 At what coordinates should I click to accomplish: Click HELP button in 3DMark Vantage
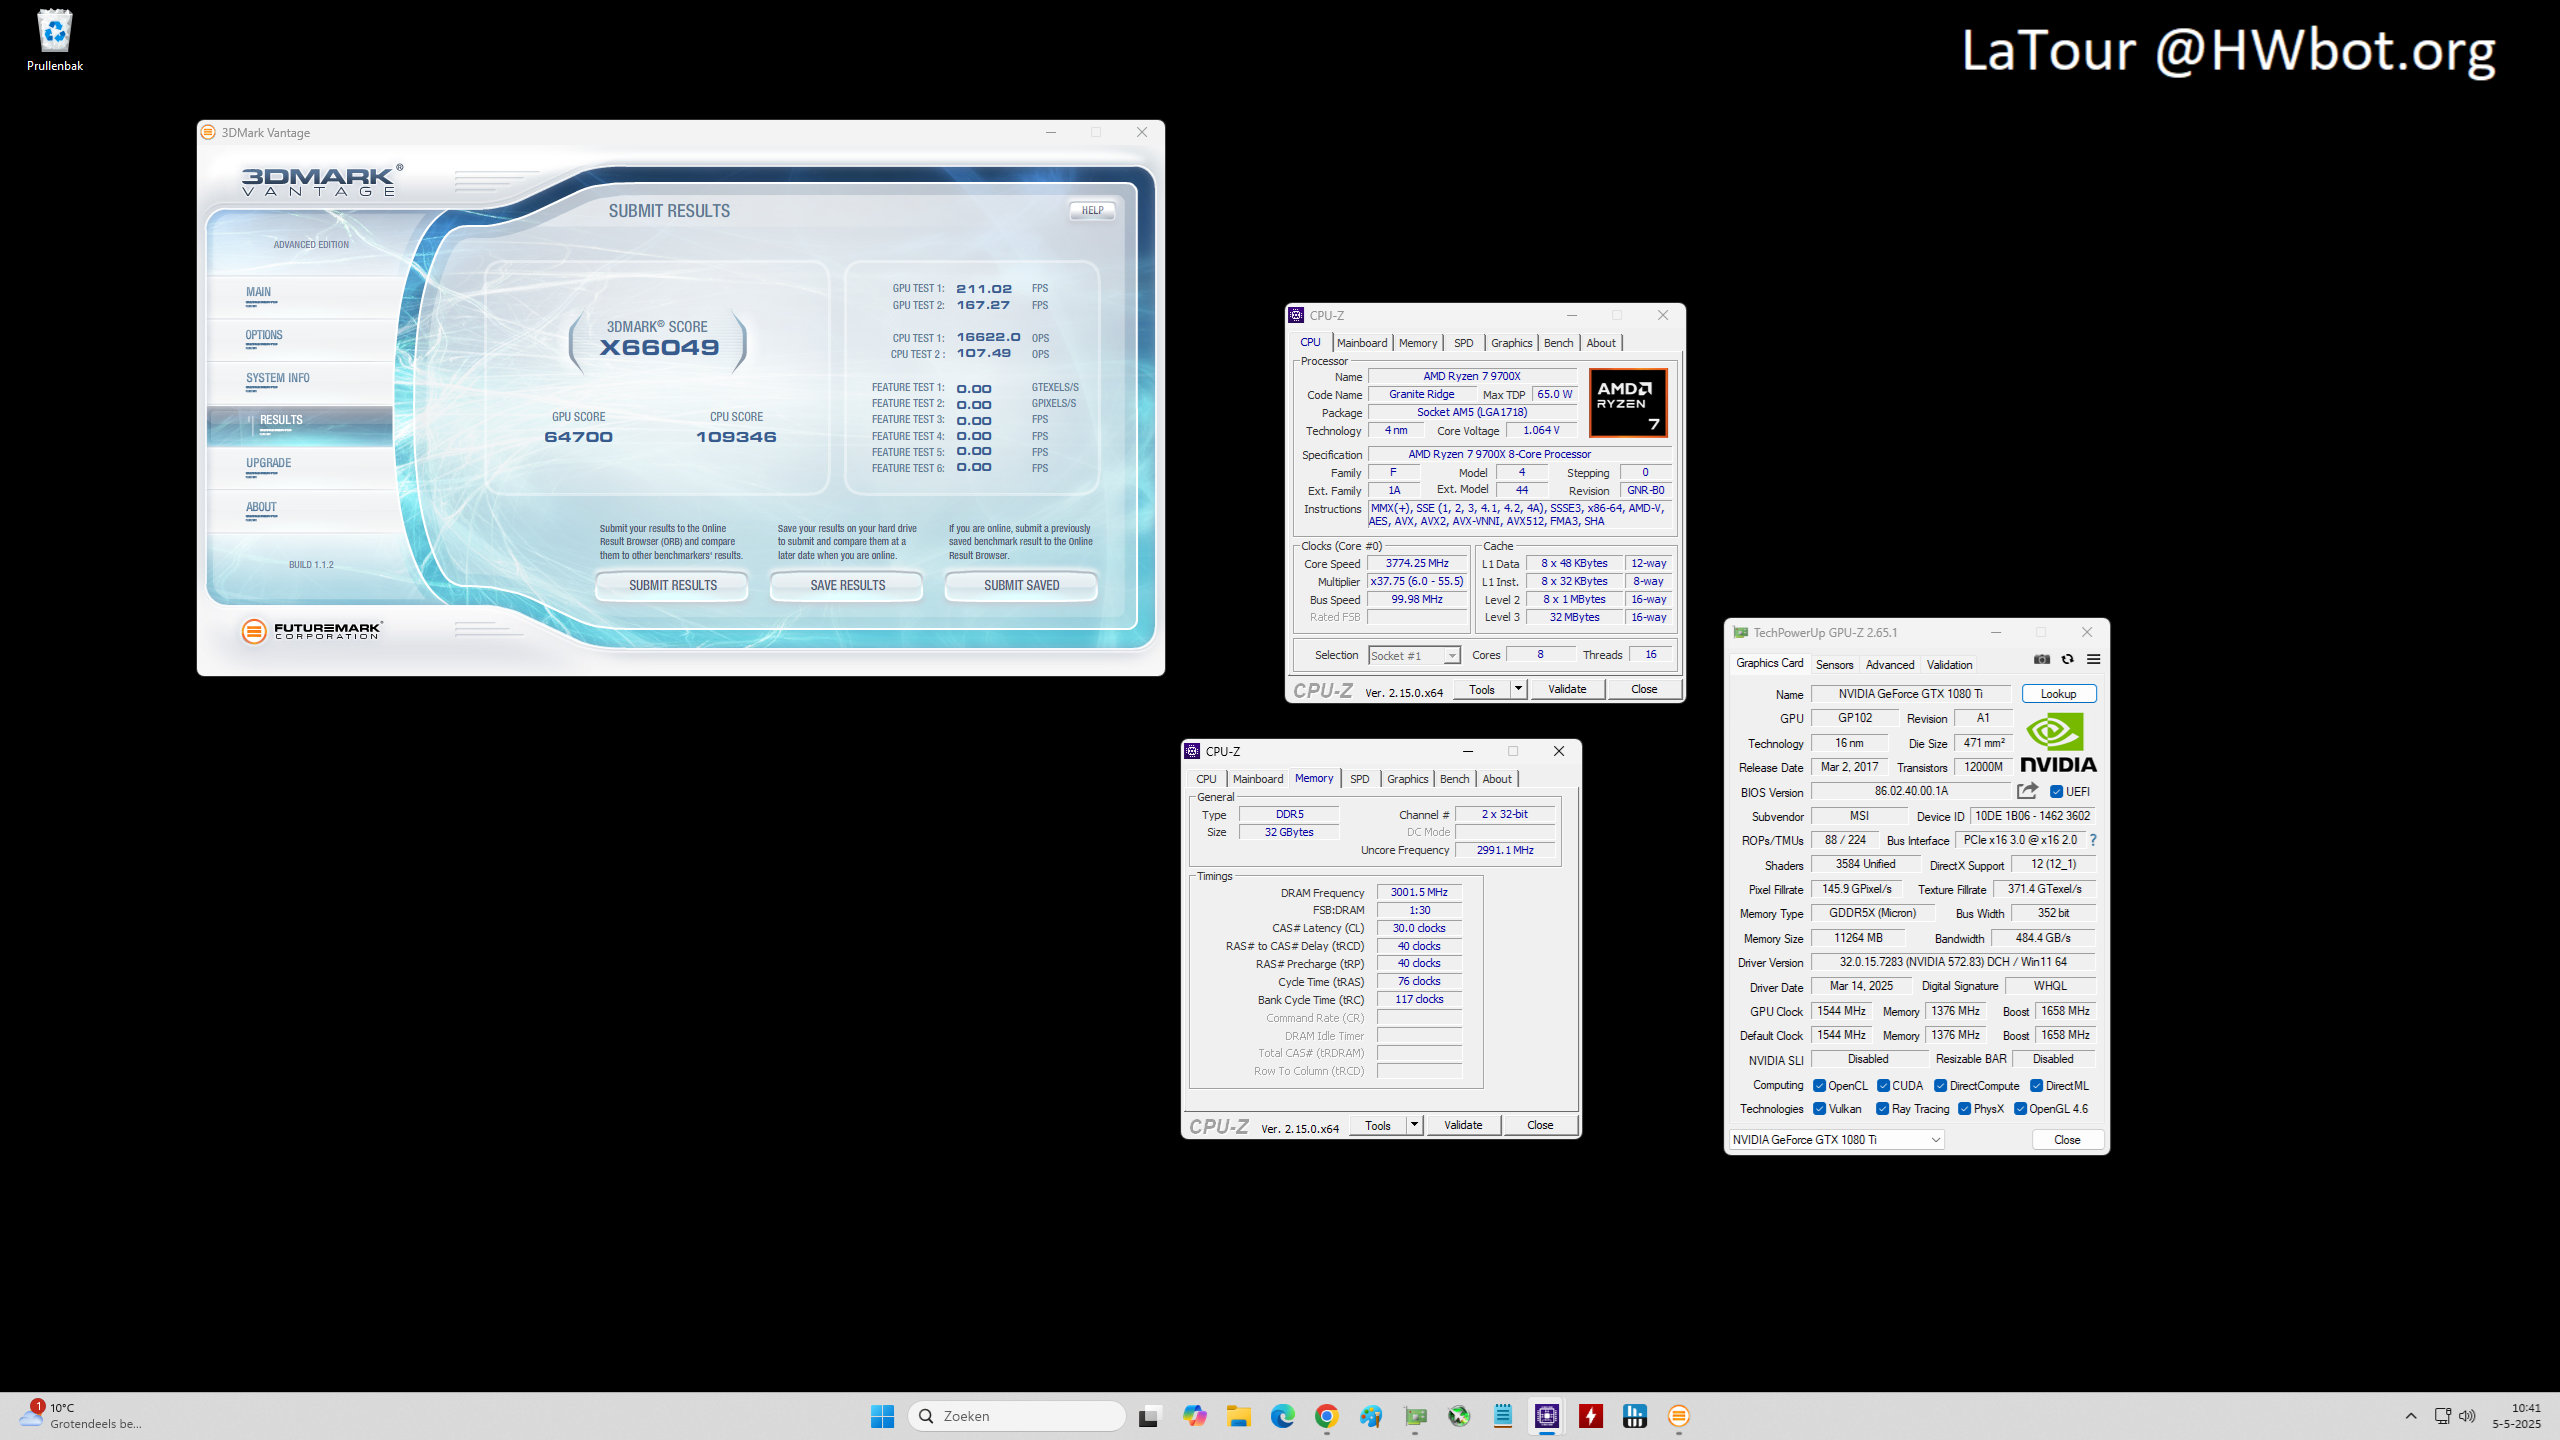point(1092,211)
